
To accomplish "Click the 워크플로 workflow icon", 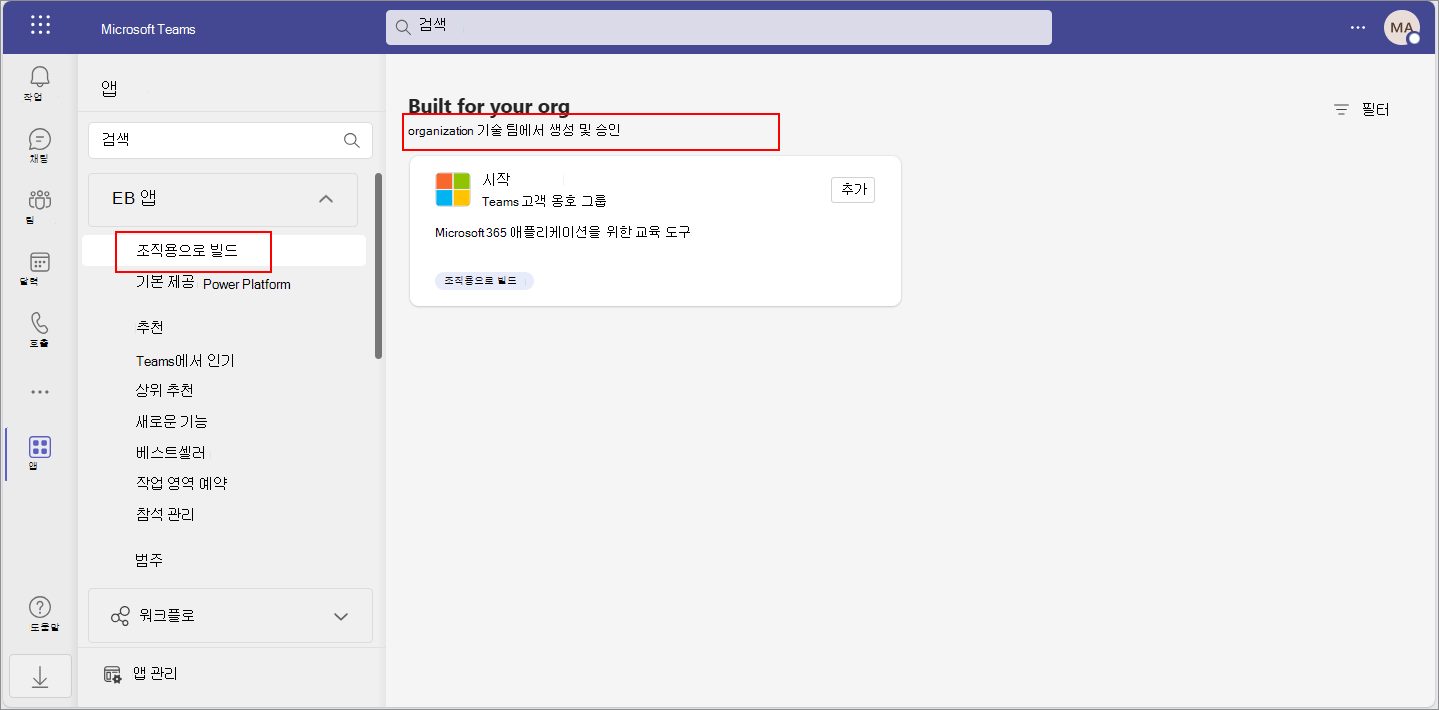I will coord(120,616).
